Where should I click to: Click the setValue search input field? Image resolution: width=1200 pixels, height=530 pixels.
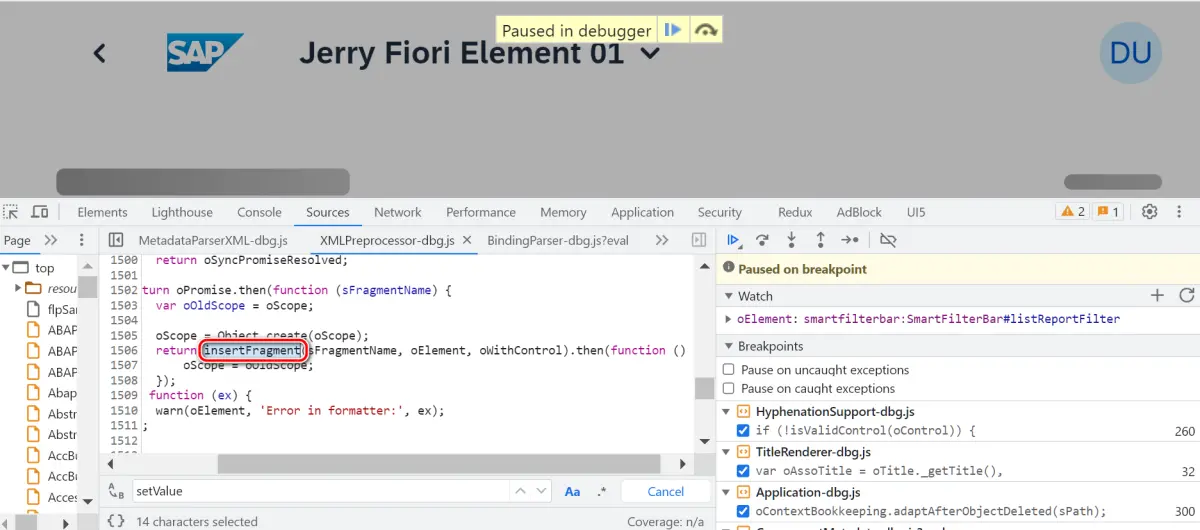320,491
